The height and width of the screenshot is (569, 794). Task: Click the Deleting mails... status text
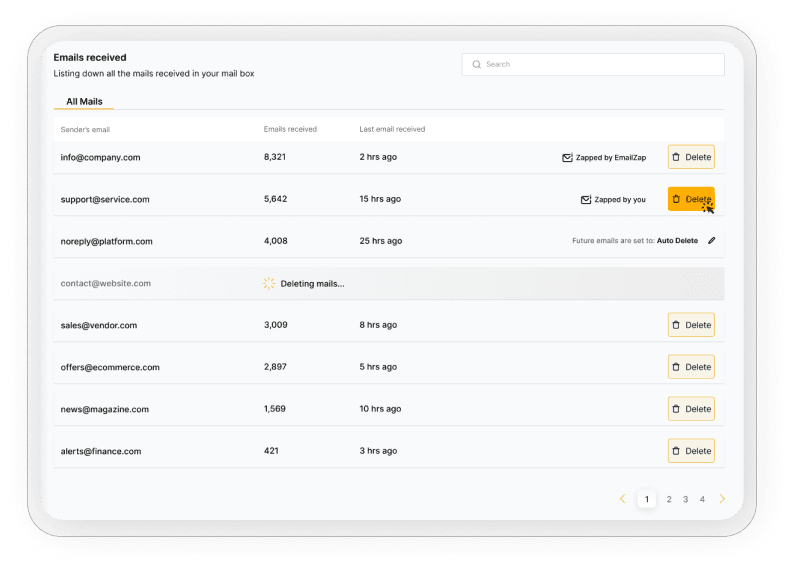click(x=312, y=284)
